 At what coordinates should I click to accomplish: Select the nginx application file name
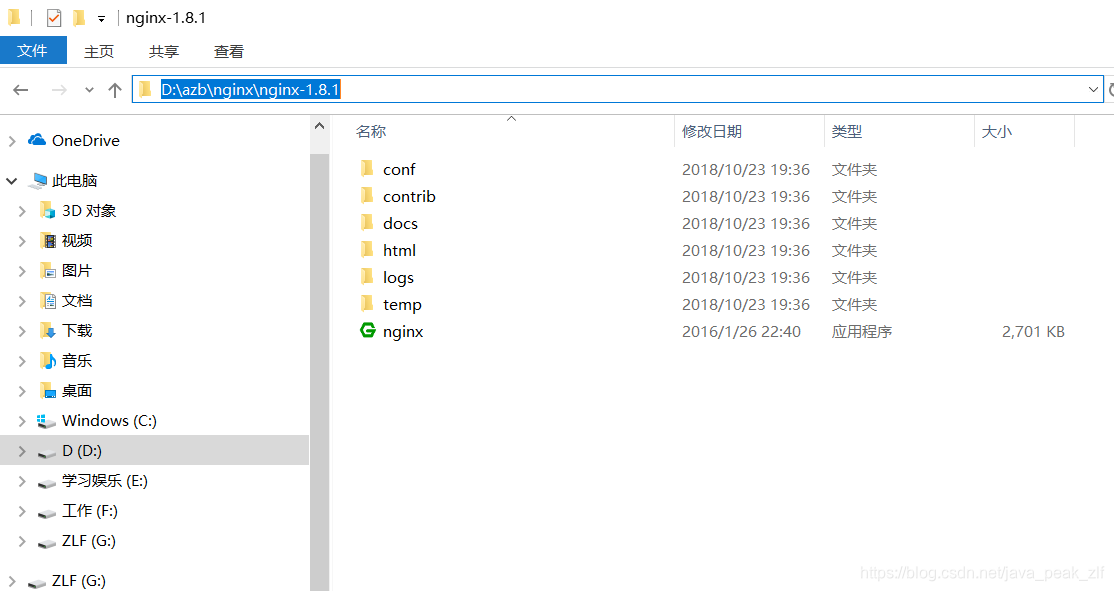click(x=403, y=332)
